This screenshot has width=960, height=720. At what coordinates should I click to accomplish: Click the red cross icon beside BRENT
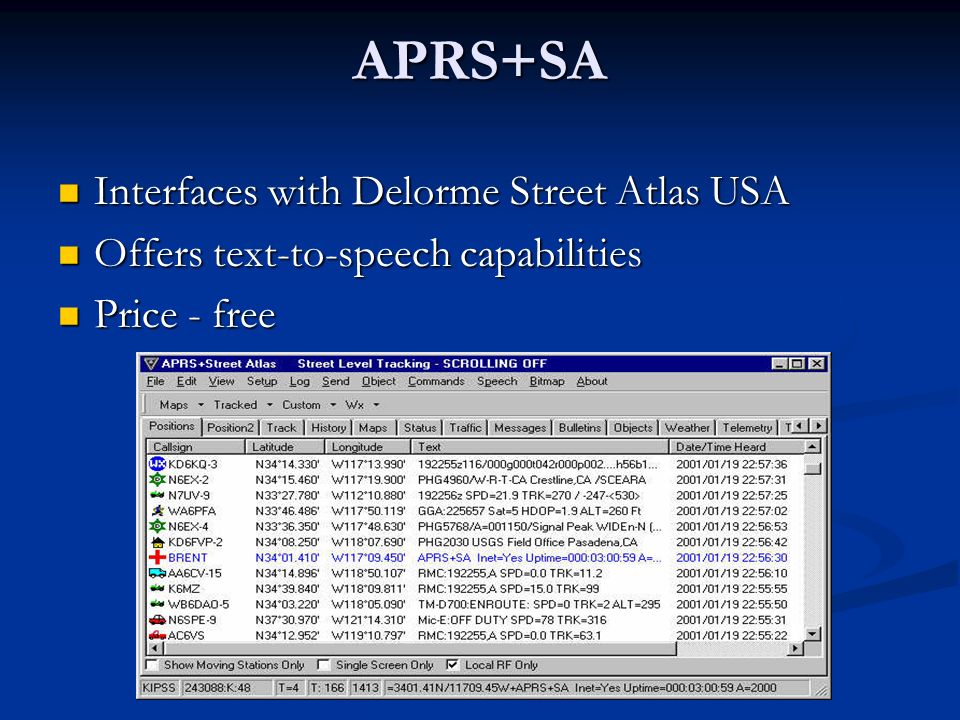[x=157, y=557]
